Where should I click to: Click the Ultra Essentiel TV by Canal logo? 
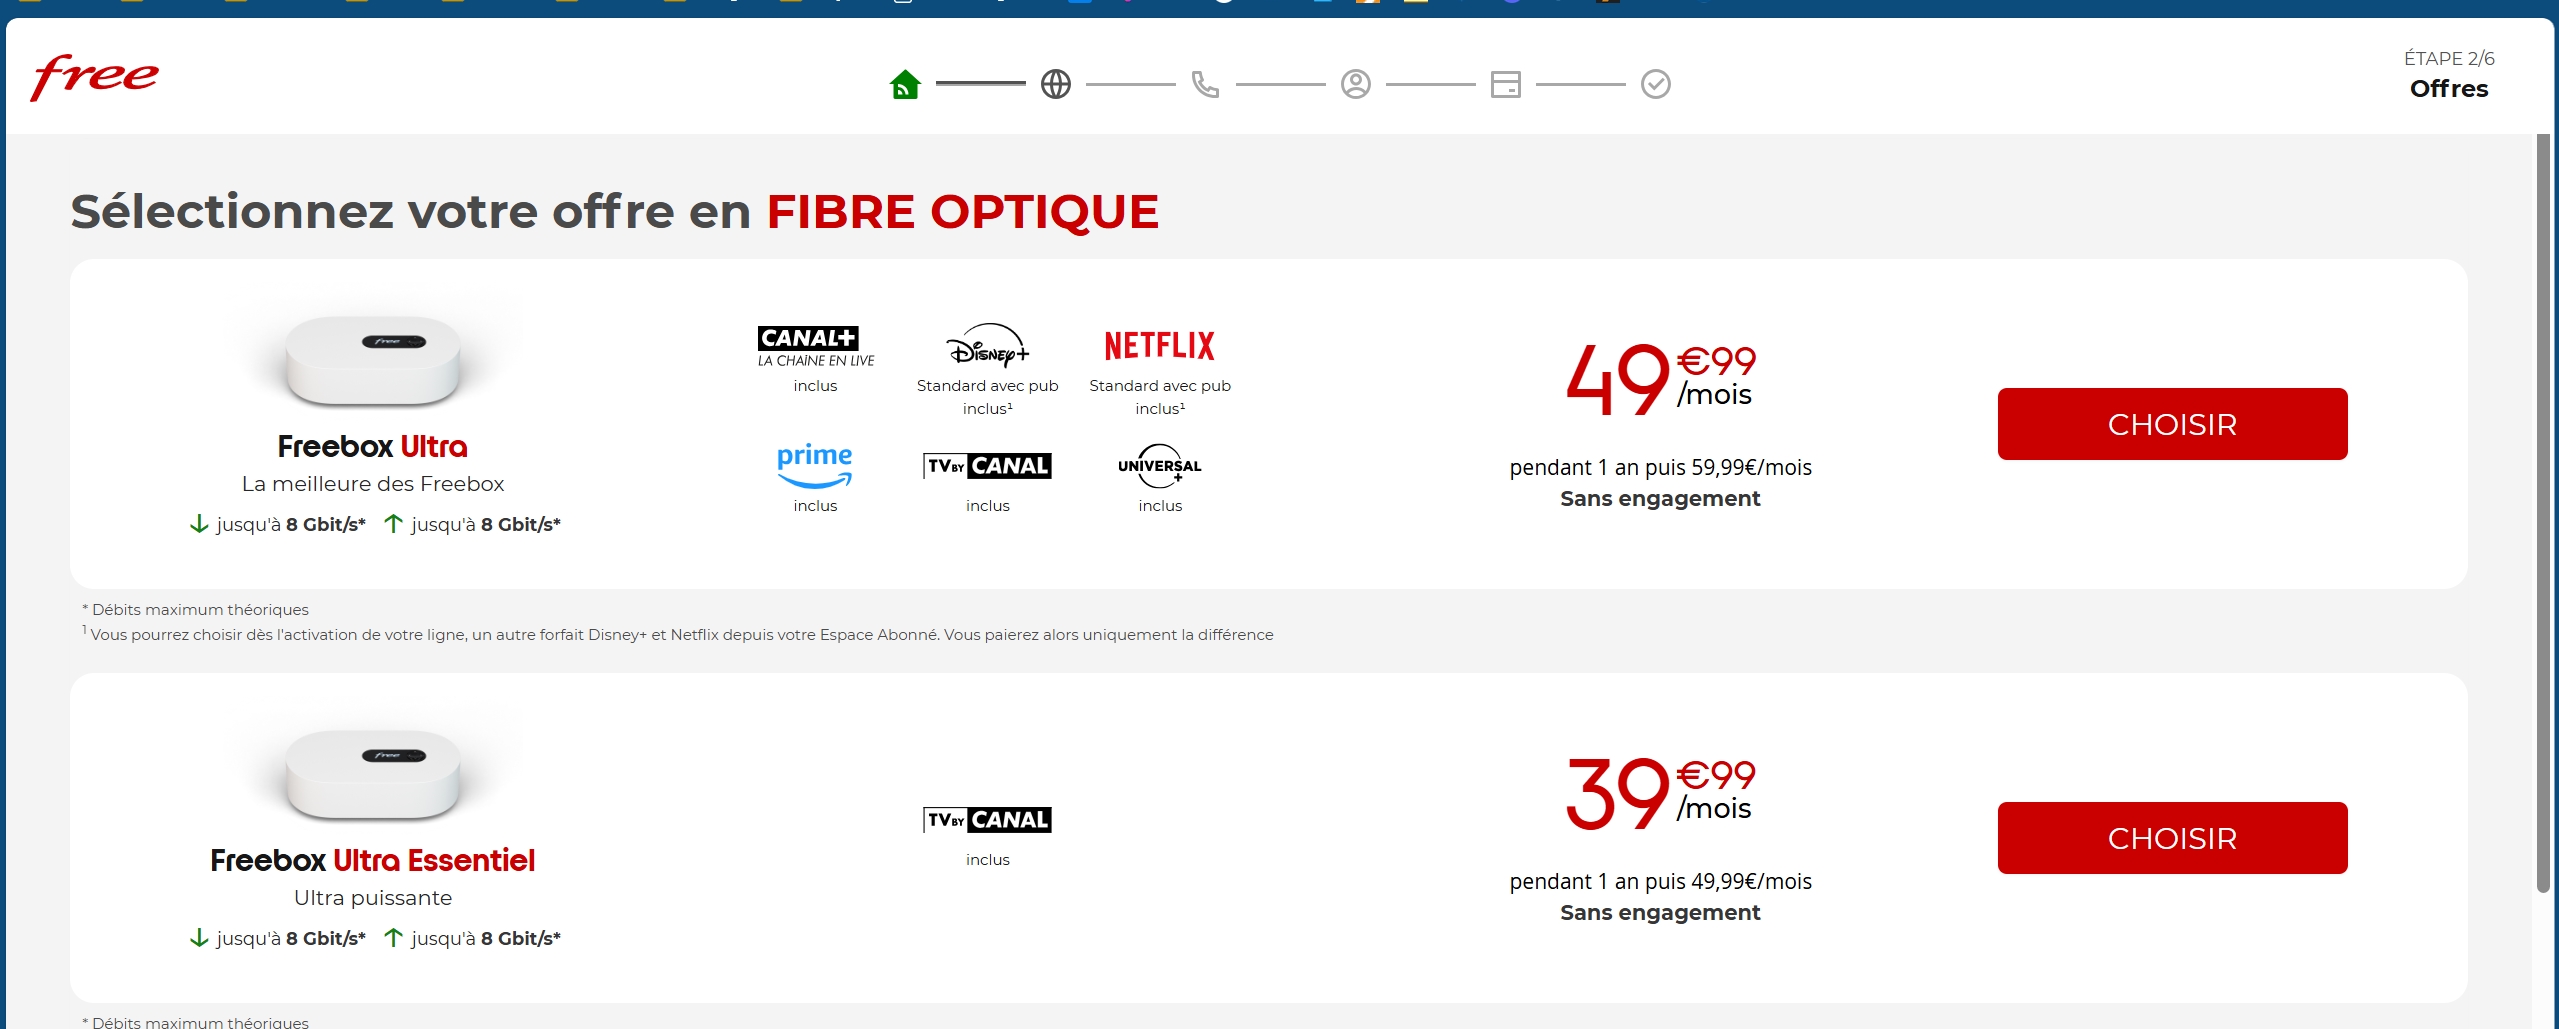[987, 820]
